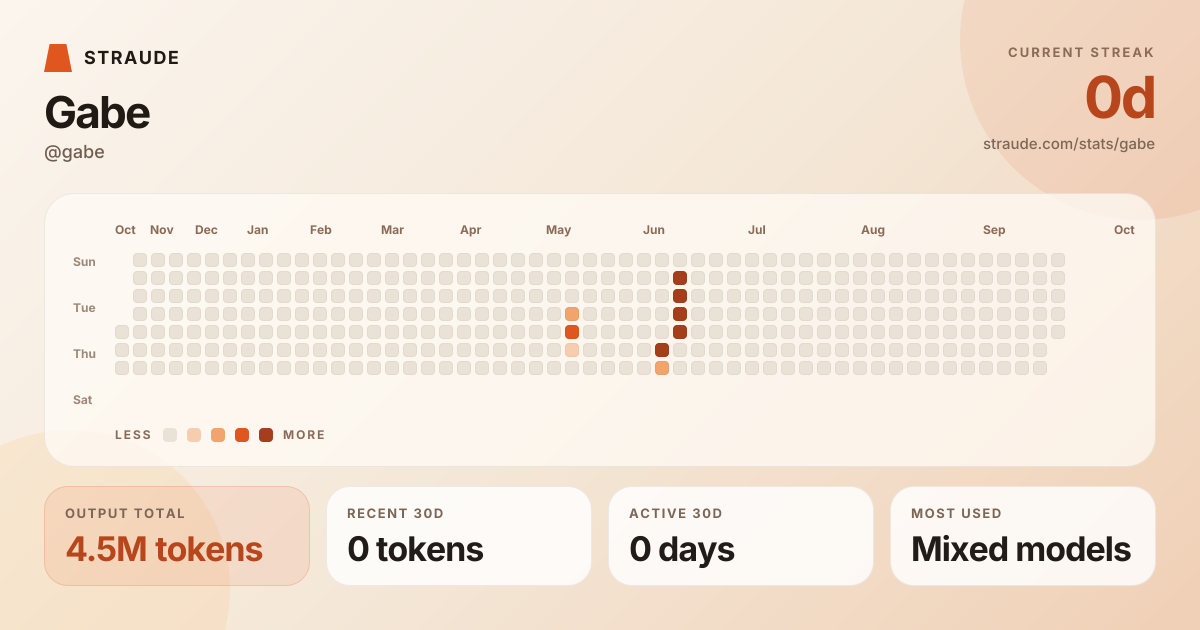Click the Current Streak 0d value
1200x630 pixels.
[1120, 98]
